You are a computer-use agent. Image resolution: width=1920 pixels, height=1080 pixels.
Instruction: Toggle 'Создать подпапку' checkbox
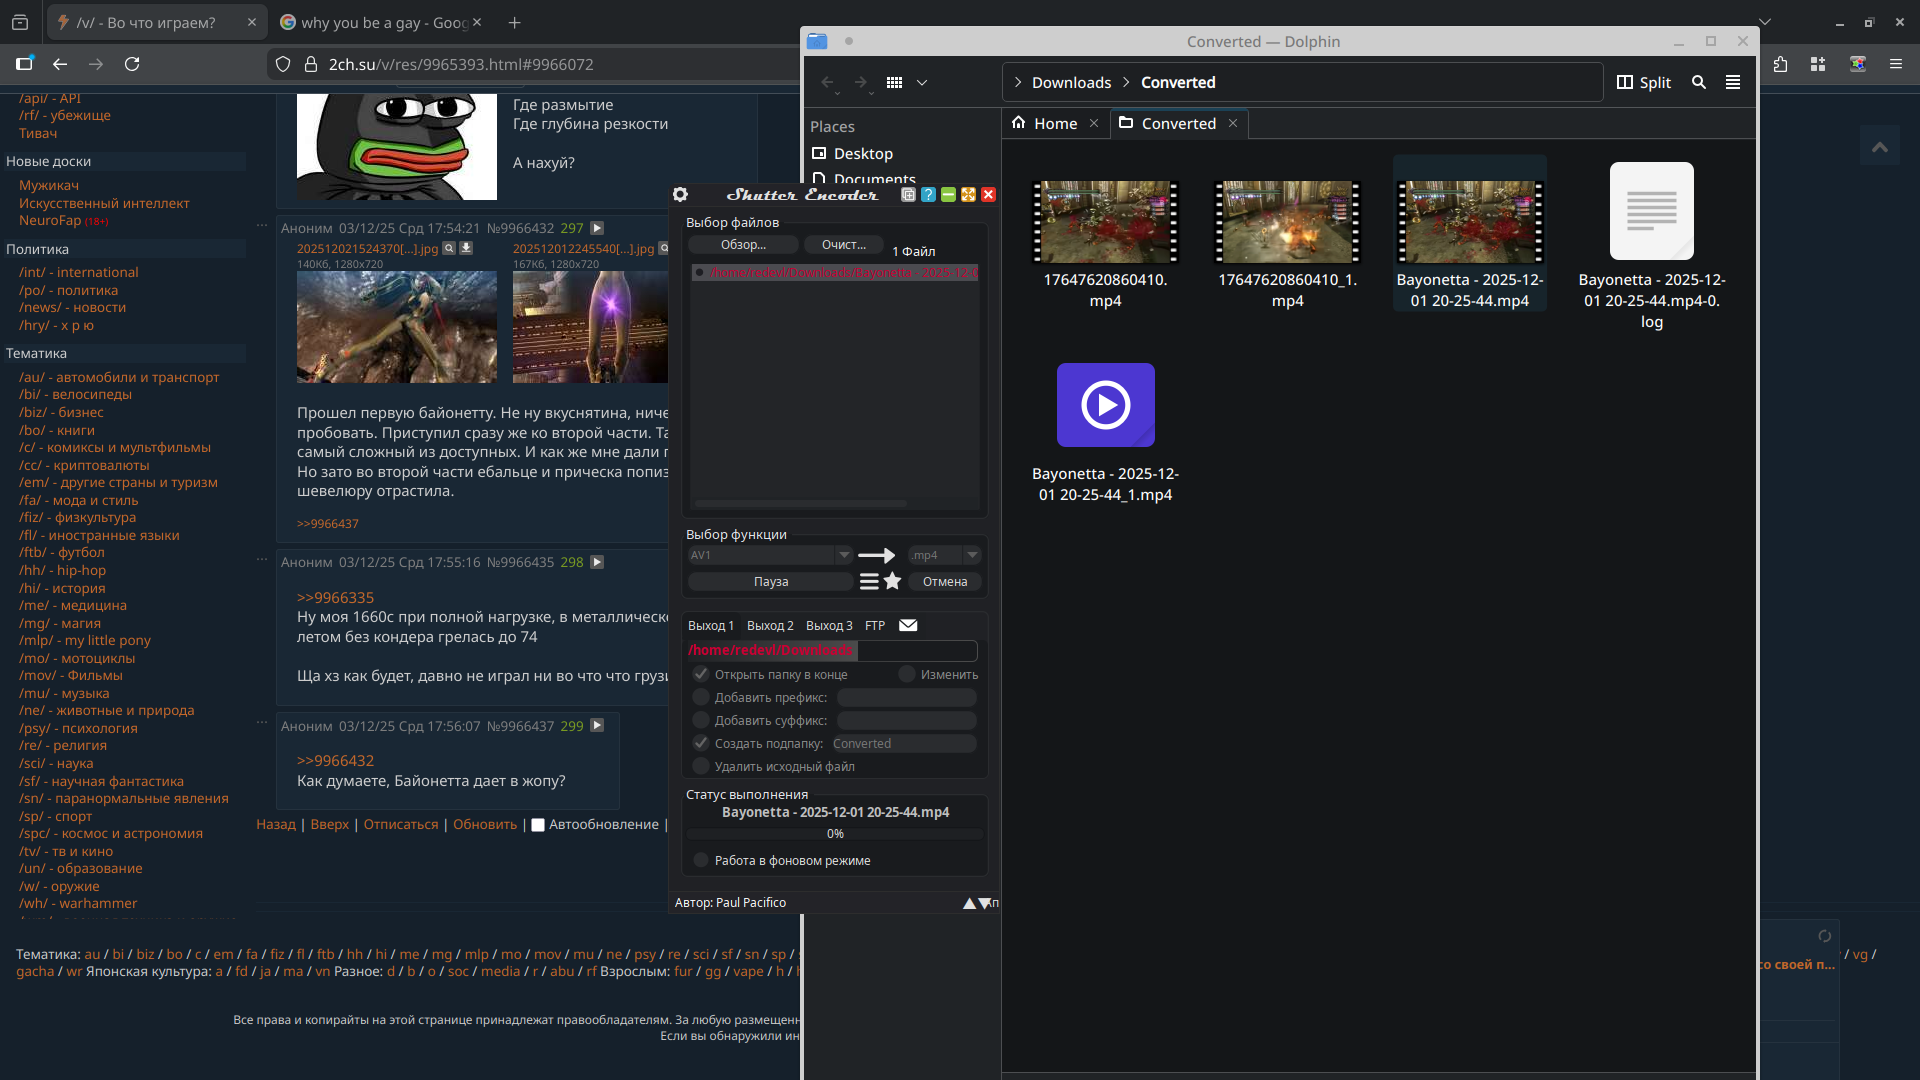pos(701,743)
